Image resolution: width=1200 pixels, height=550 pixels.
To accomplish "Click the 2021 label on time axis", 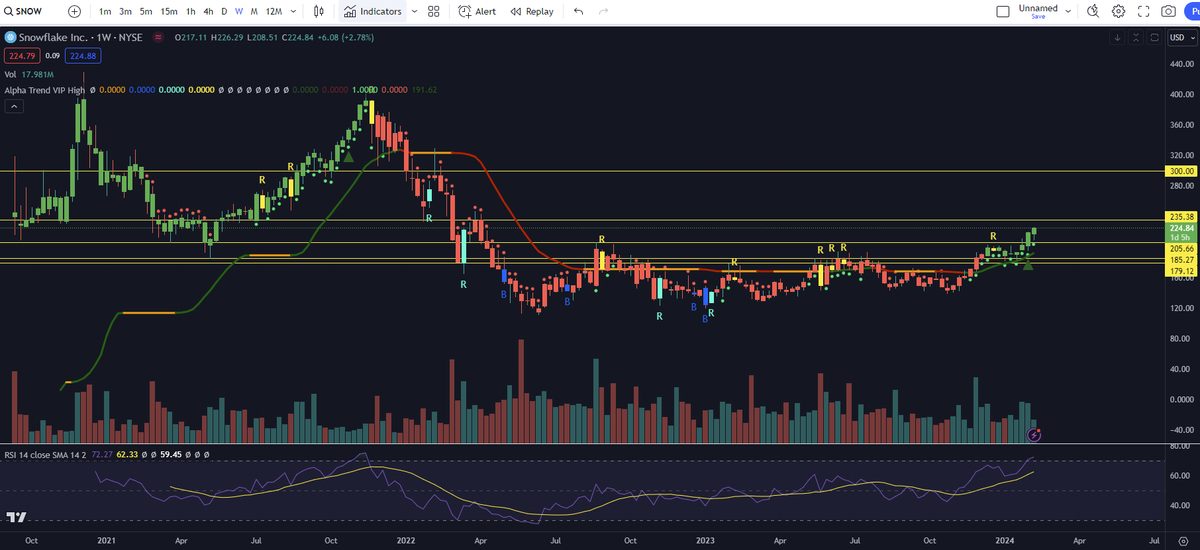I will tap(106, 540).
